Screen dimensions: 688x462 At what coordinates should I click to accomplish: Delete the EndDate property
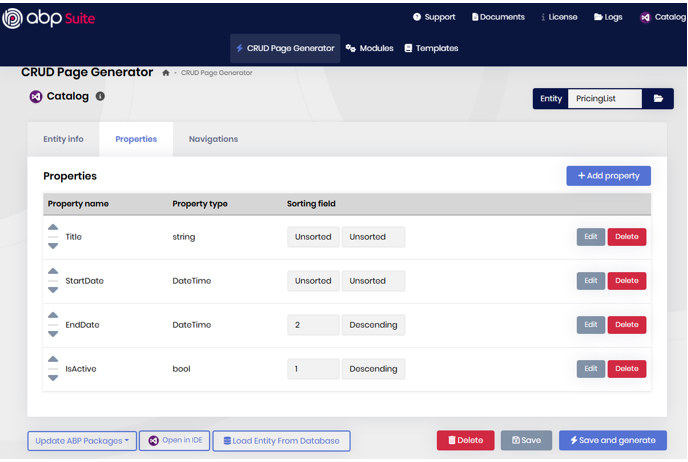[627, 325]
